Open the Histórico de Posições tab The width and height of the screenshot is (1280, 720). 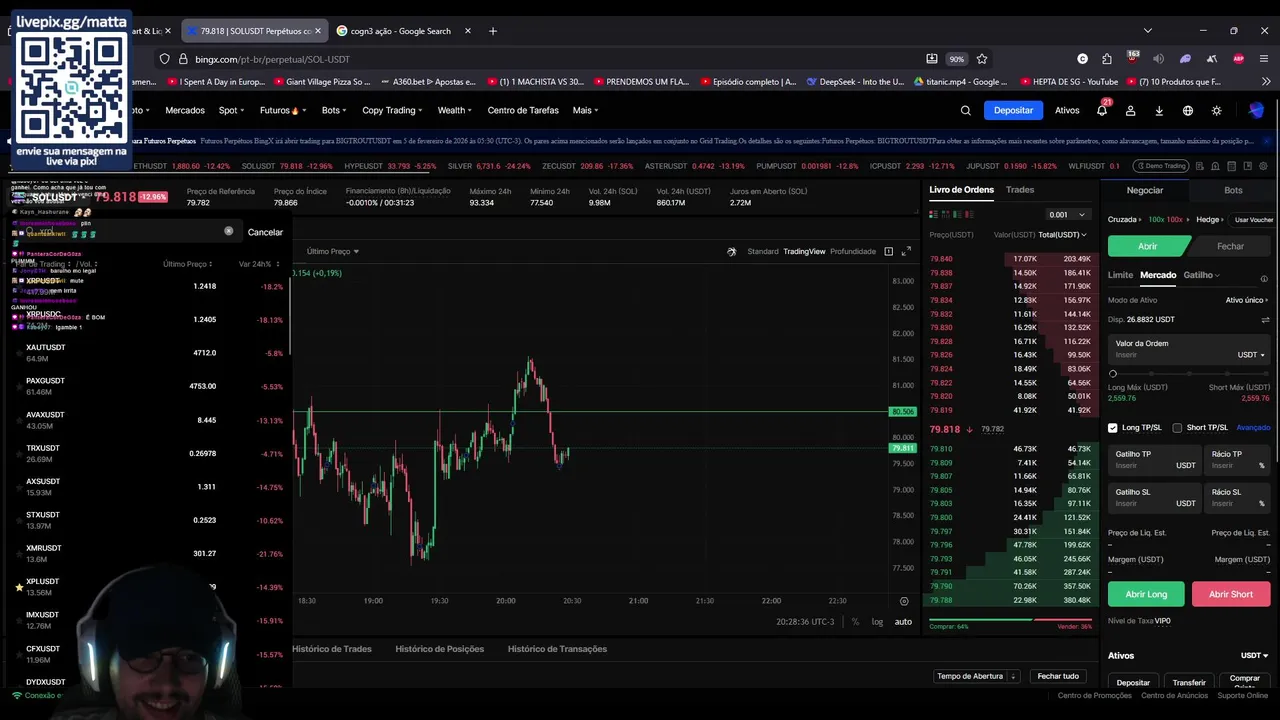point(439,649)
